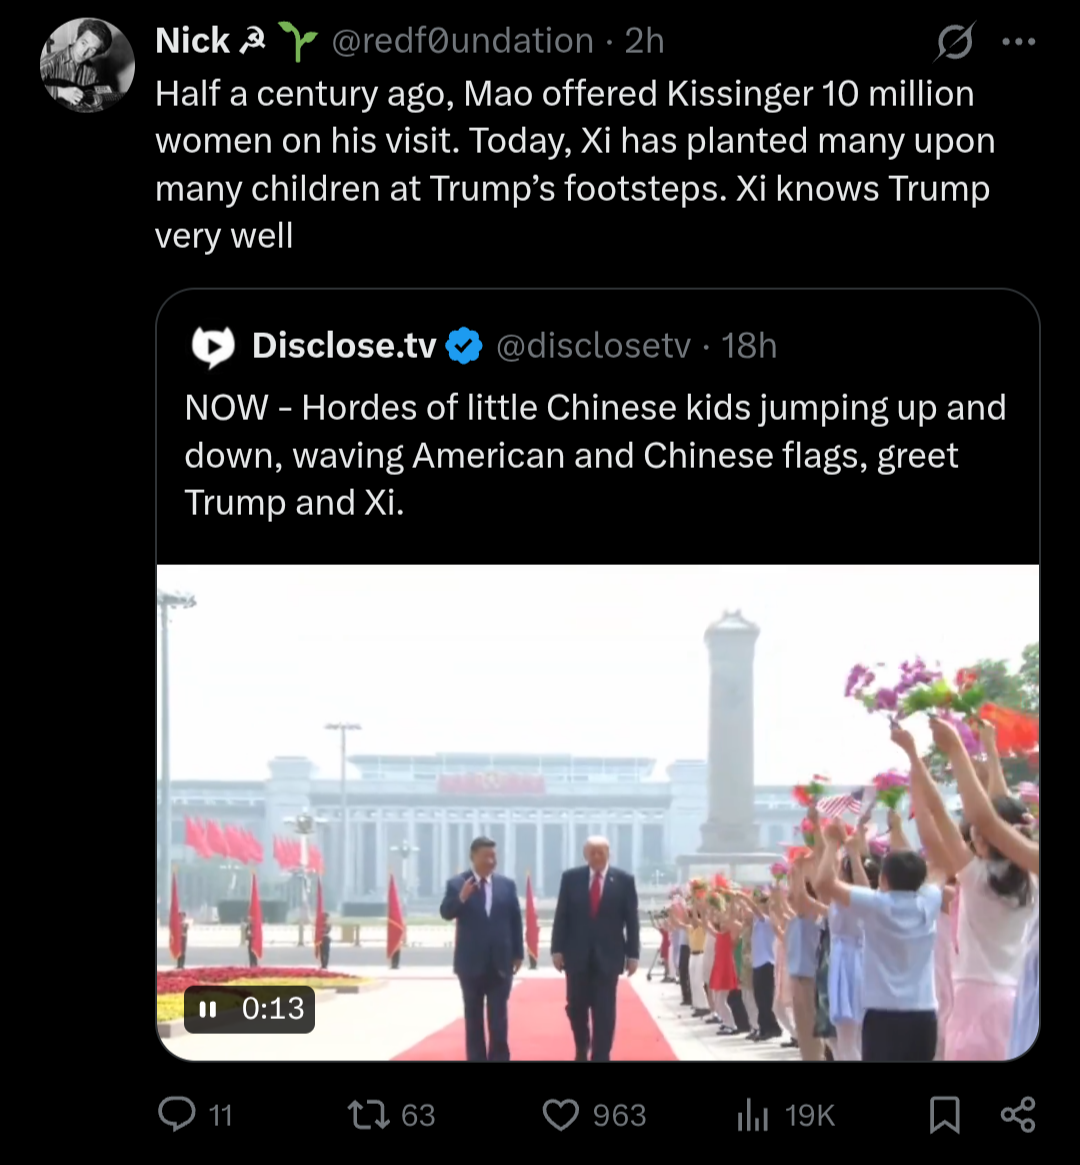This screenshot has width=1080, height=1165.
Task: Pause the video at 0:13
Action: pyautogui.click(x=208, y=1009)
